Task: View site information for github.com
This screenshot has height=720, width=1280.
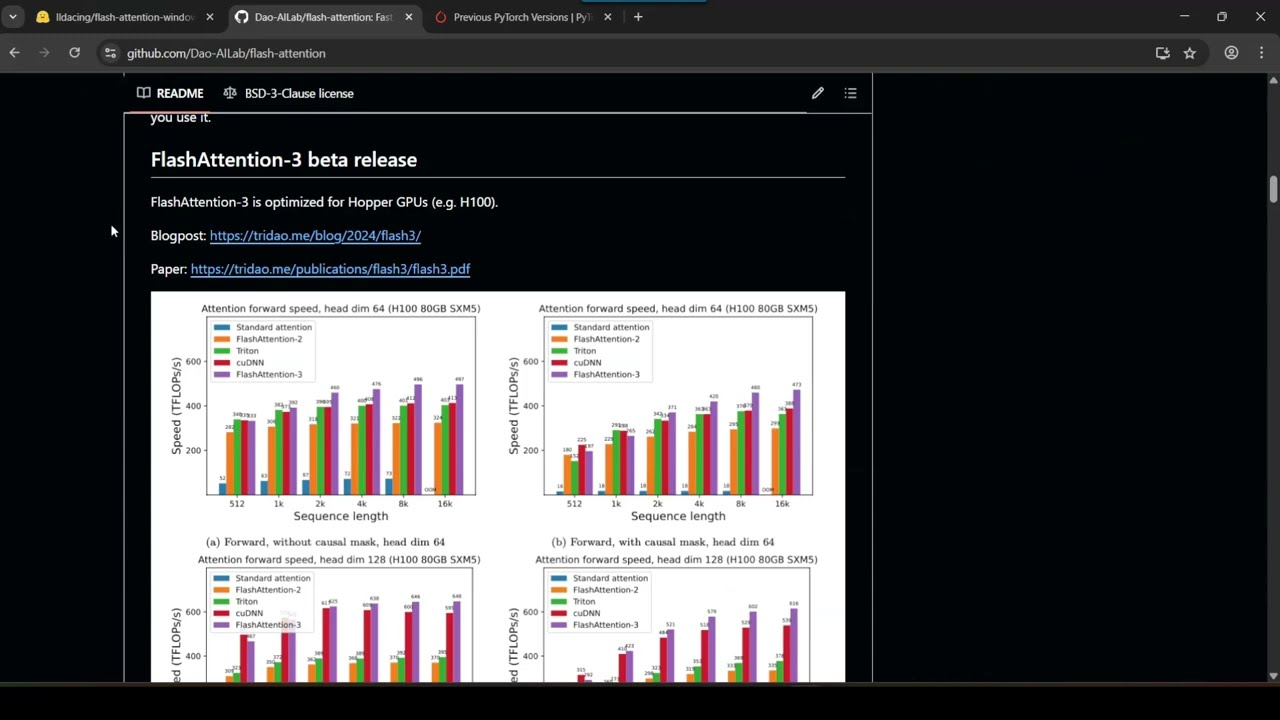Action: click(x=110, y=53)
